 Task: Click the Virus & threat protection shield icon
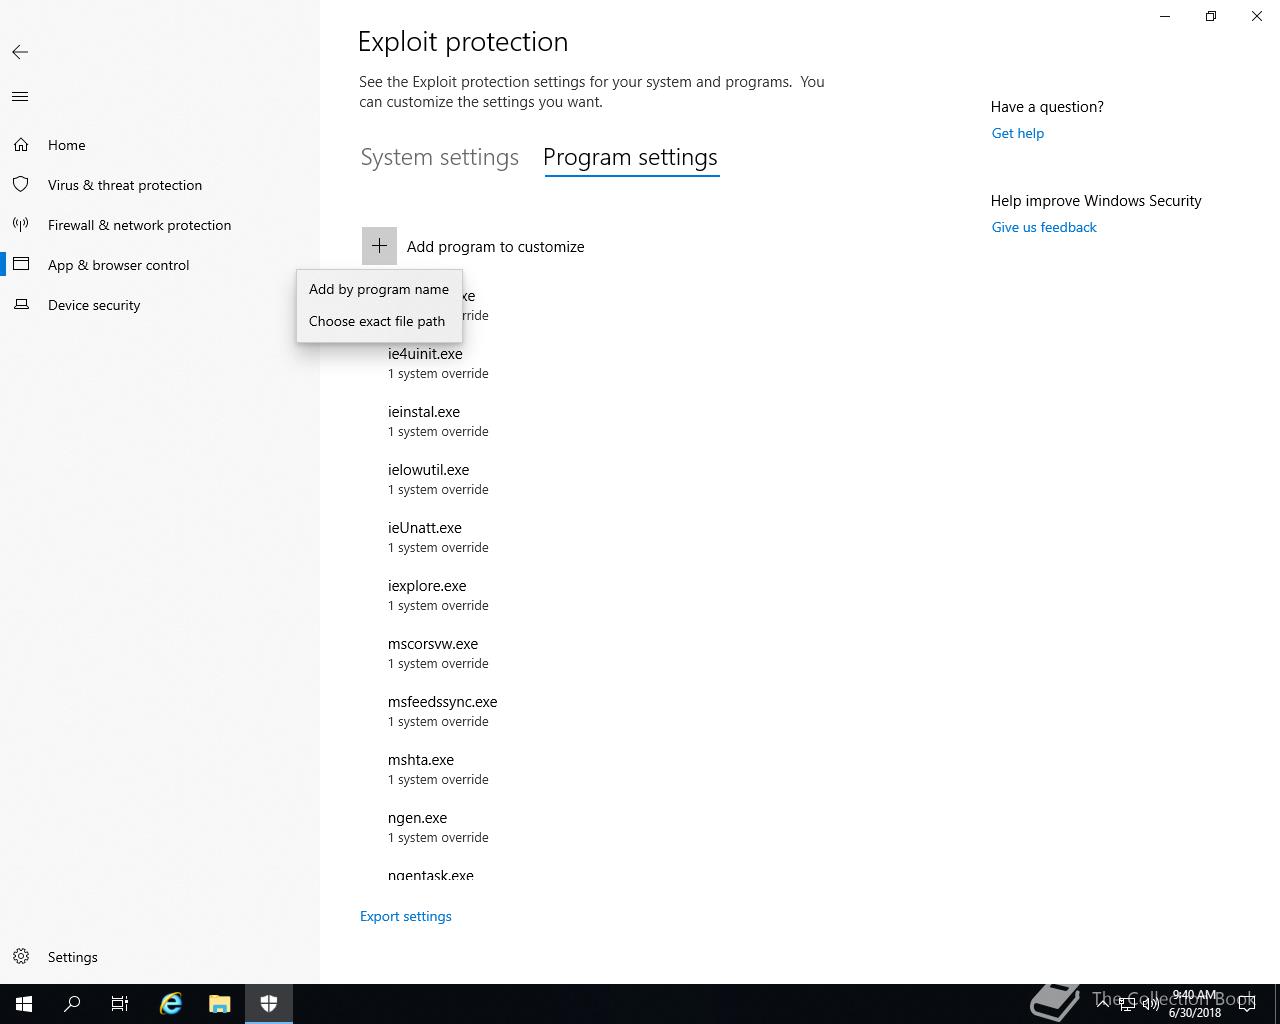[21, 185]
